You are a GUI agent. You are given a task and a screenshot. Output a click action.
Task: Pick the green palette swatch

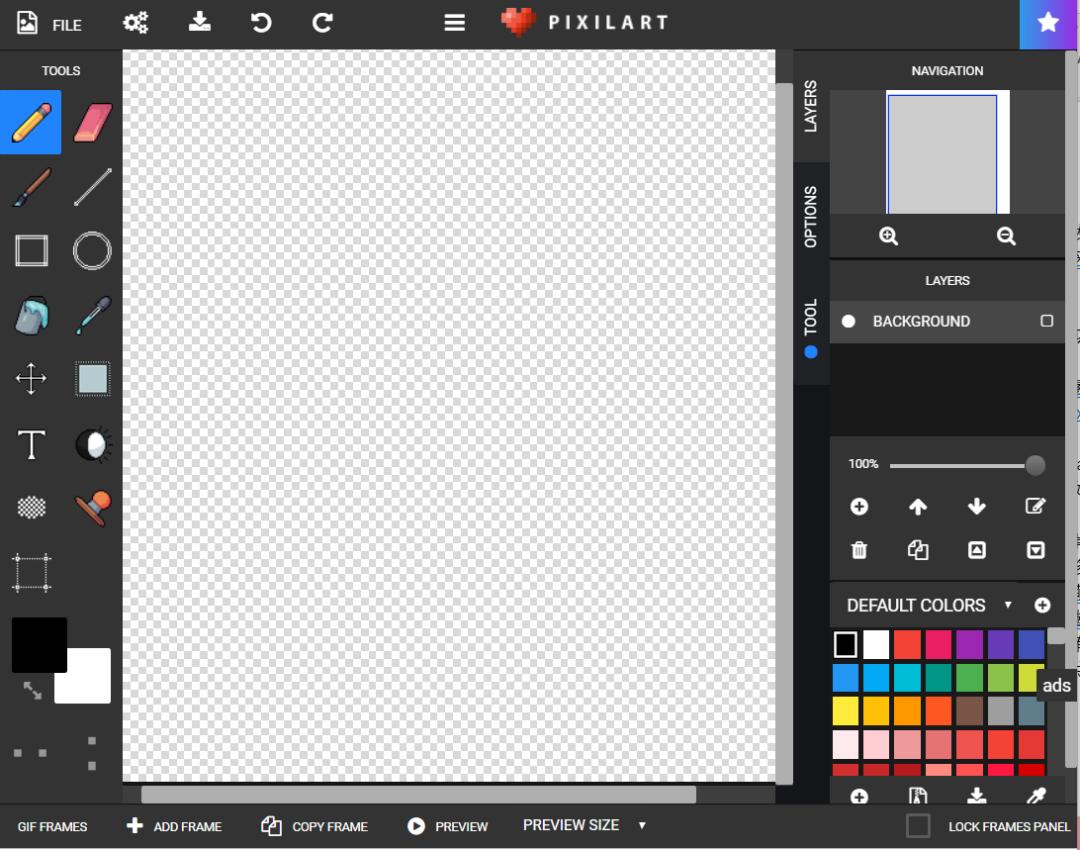(x=969, y=678)
